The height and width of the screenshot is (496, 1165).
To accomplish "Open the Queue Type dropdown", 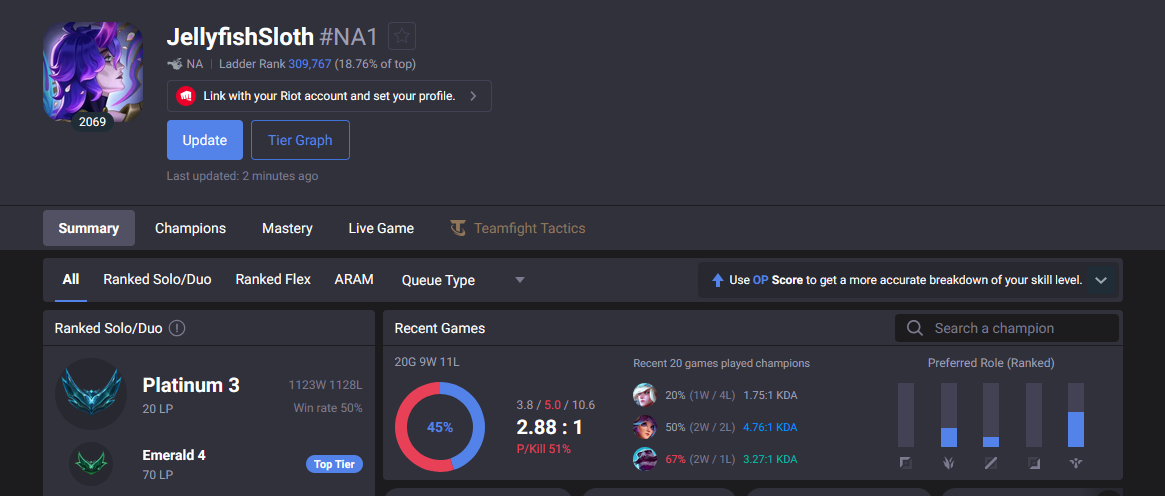I will pyautogui.click(x=464, y=281).
